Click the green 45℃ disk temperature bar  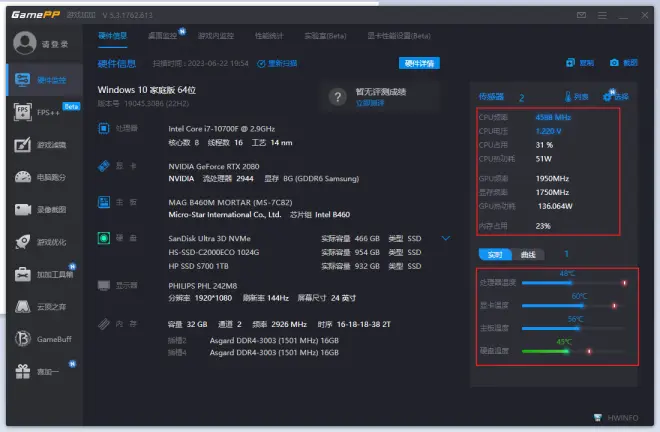click(x=574, y=351)
